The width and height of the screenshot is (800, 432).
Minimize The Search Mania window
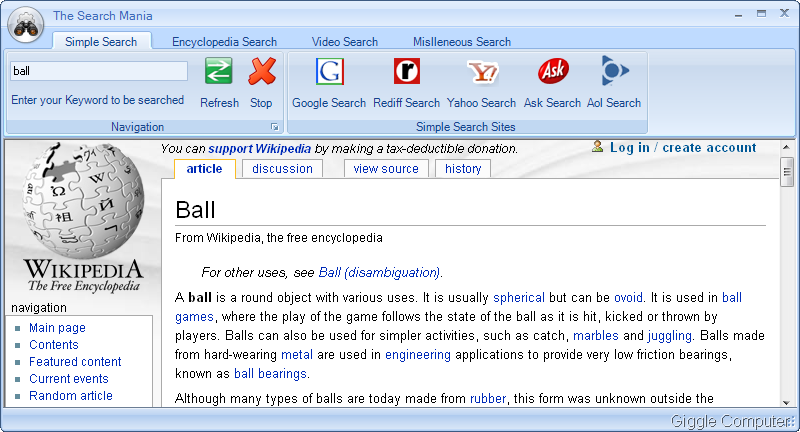click(x=738, y=15)
